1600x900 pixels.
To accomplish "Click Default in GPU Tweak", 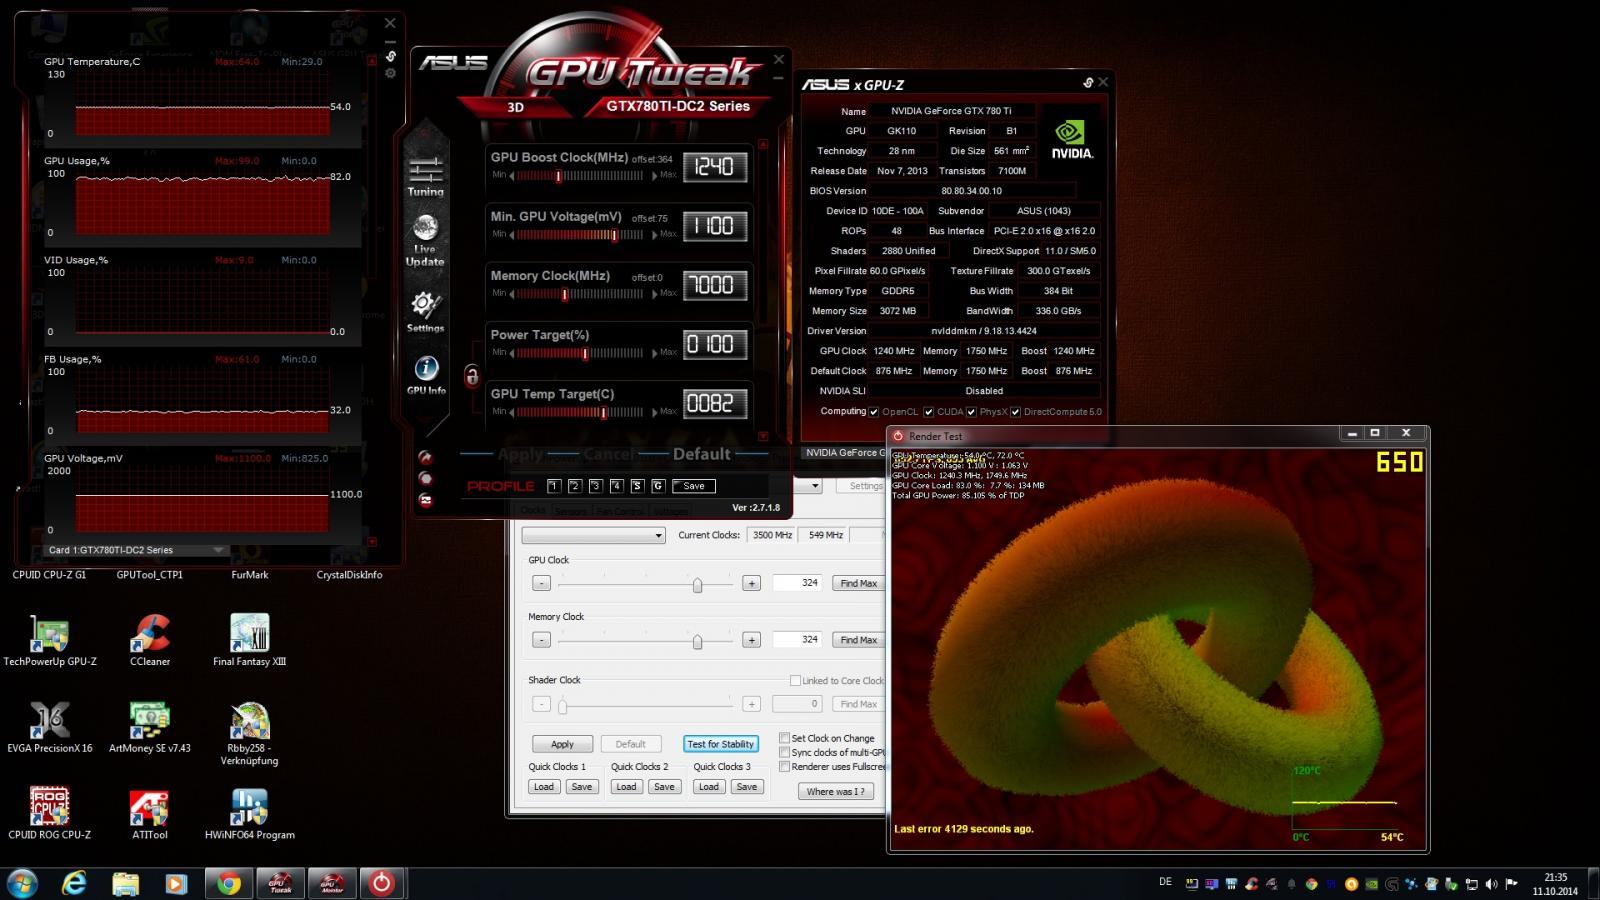I will [x=702, y=454].
